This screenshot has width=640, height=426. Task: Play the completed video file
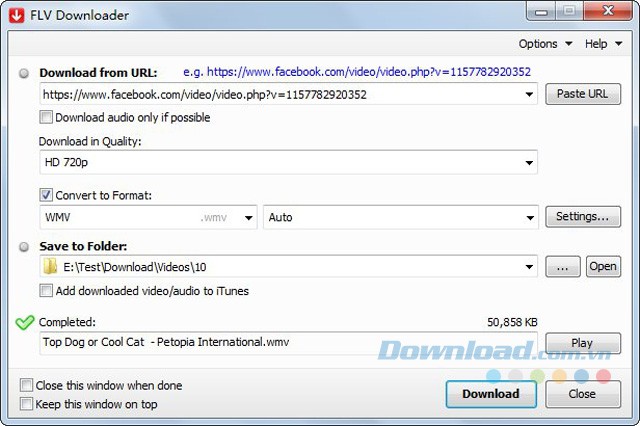[583, 343]
